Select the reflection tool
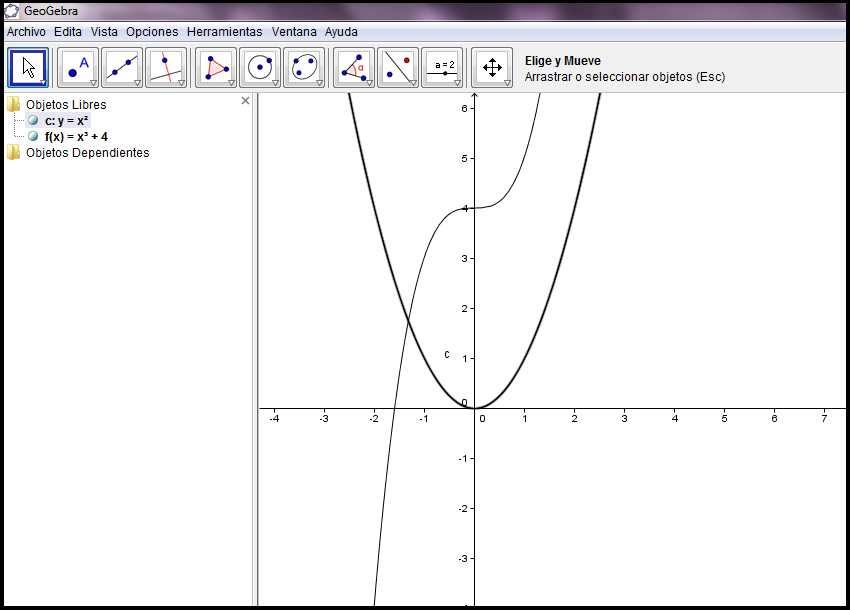850x610 pixels. pyautogui.click(x=400, y=66)
